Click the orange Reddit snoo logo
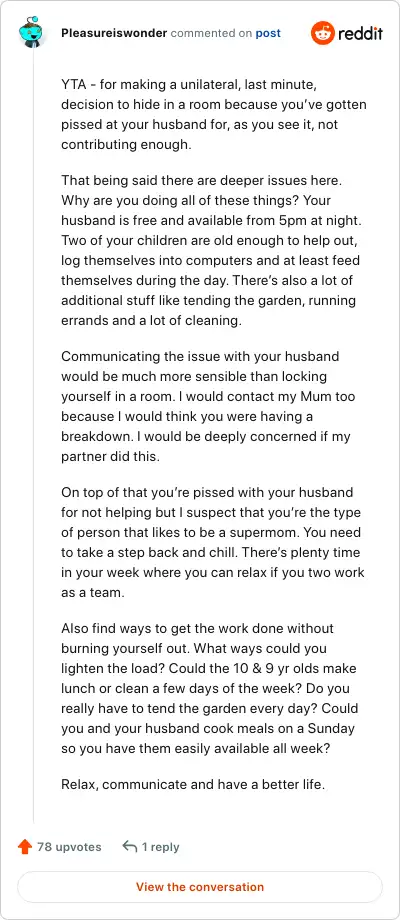The width and height of the screenshot is (400, 920). [321, 33]
